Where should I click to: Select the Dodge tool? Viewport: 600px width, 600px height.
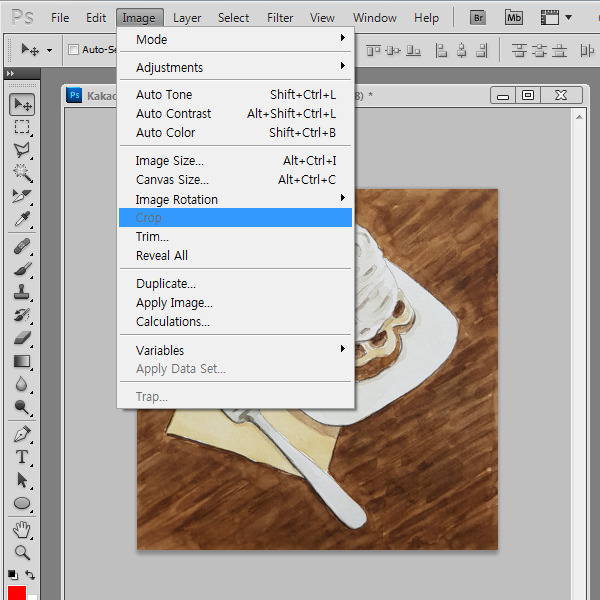click(22, 407)
